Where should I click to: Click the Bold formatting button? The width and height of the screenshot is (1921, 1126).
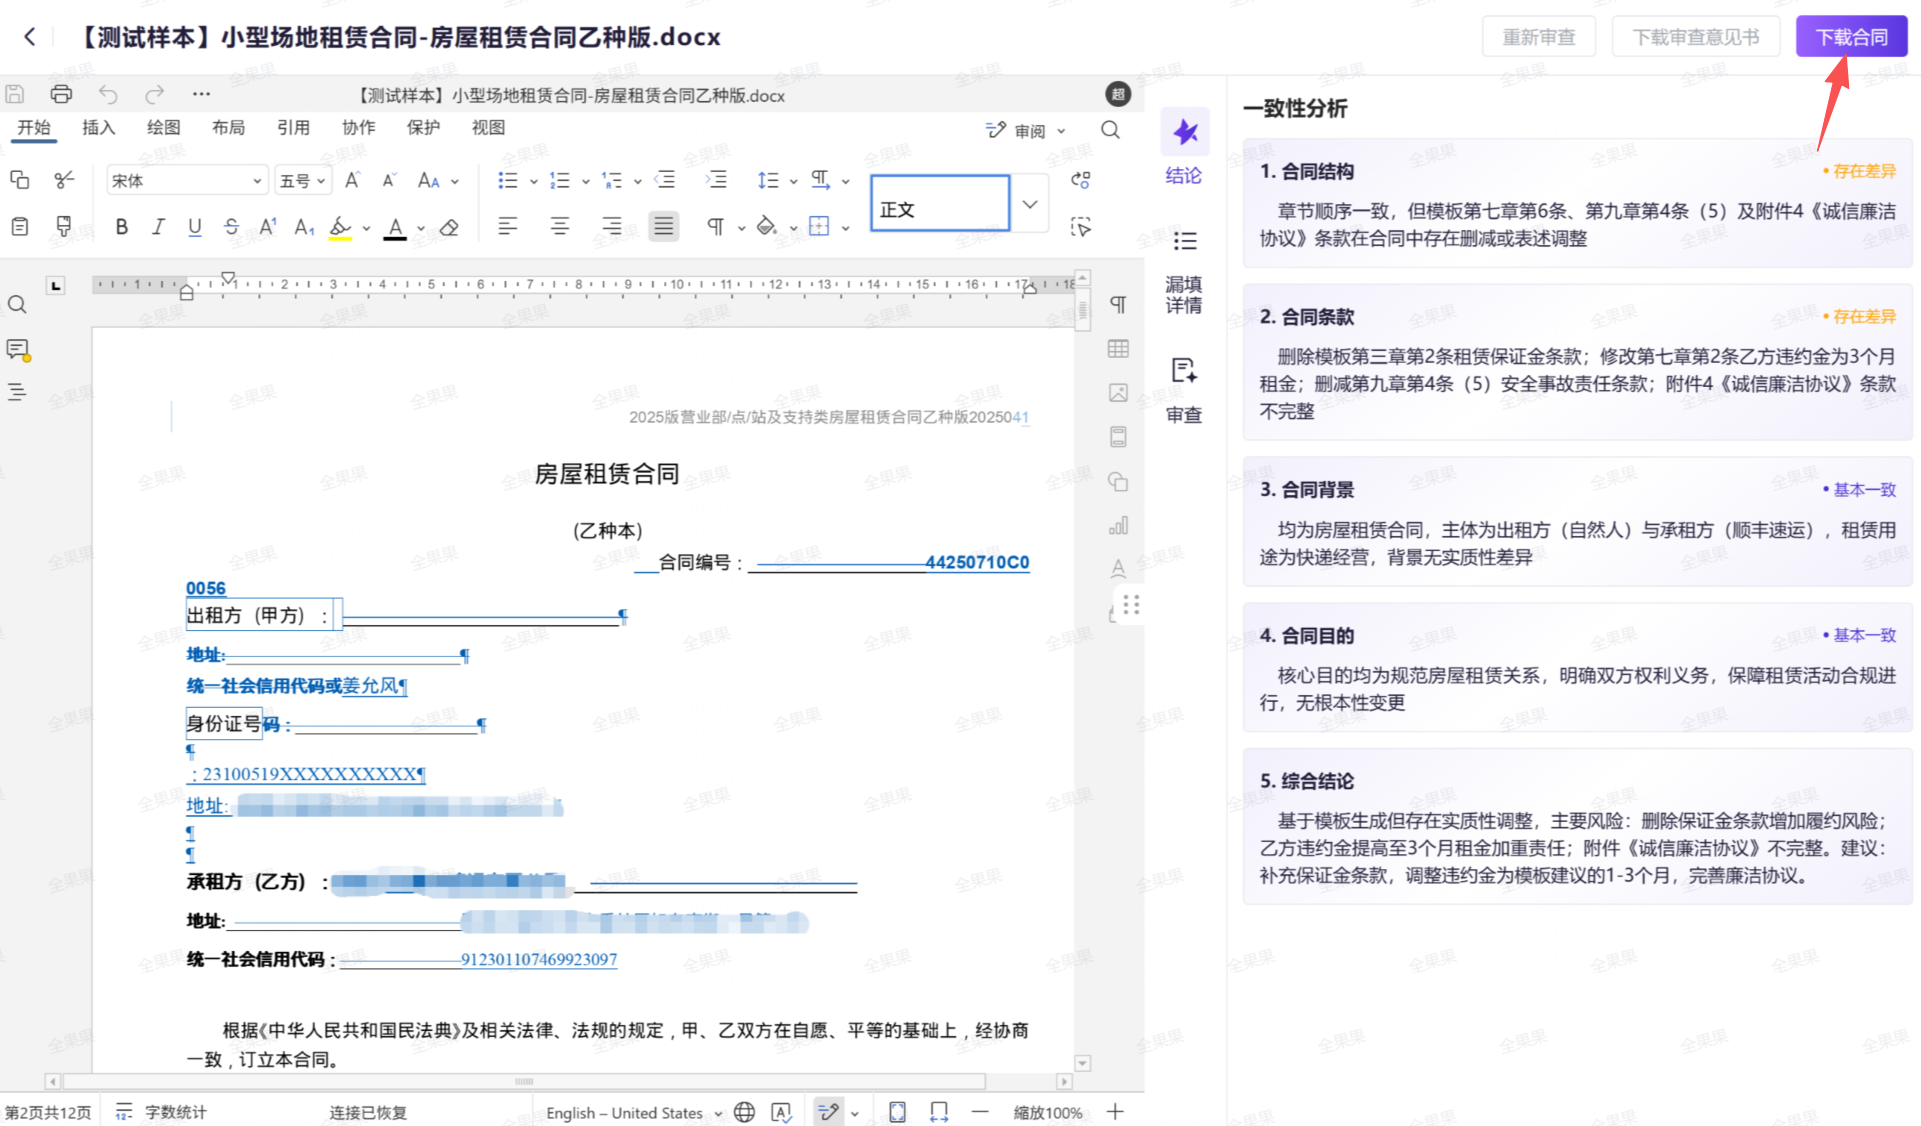click(x=121, y=227)
